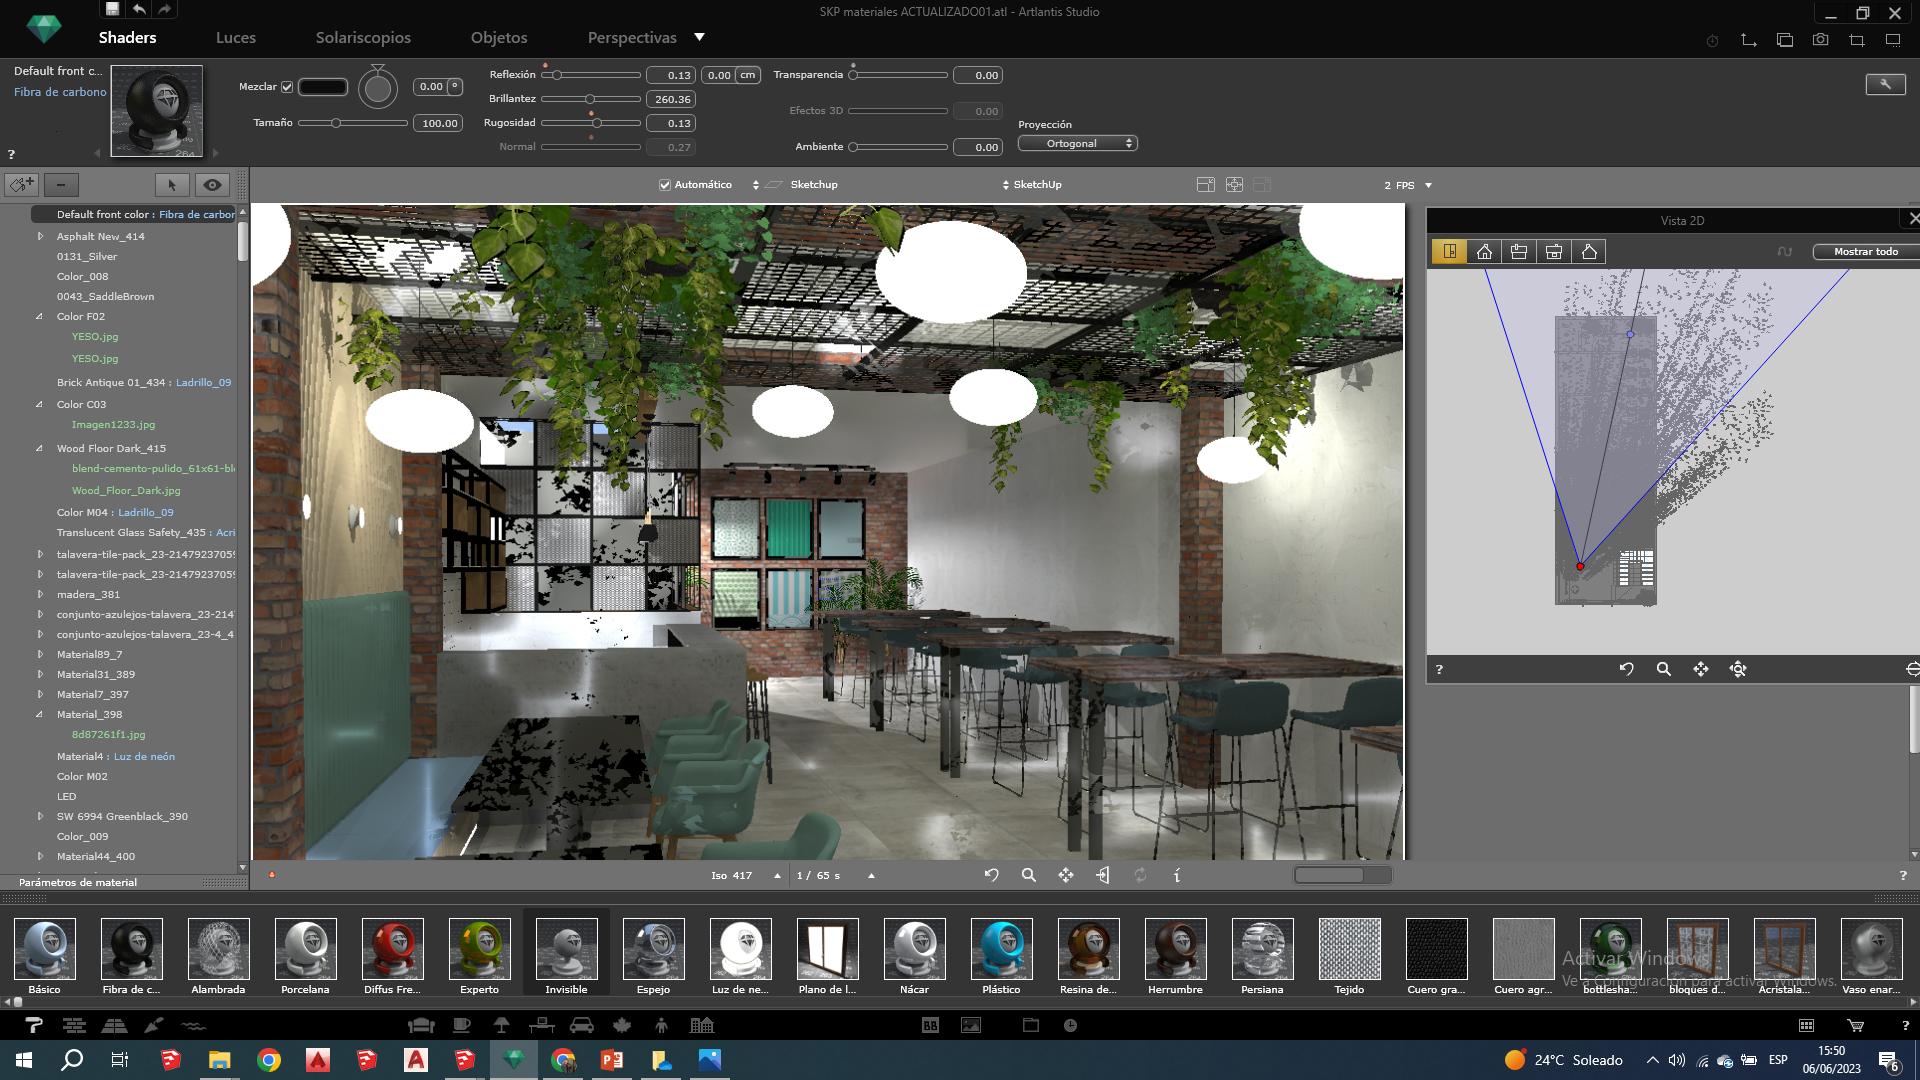Viewport: 1920px width, 1080px height.
Task: Switch to the Luces tab
Action: (x=236, y=38)
